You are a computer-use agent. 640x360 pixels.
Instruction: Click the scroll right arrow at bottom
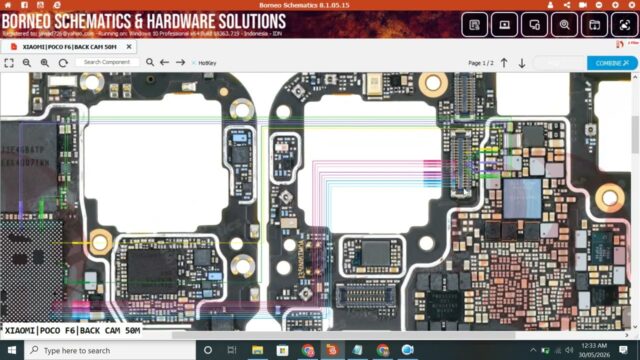tap(627, 335)
